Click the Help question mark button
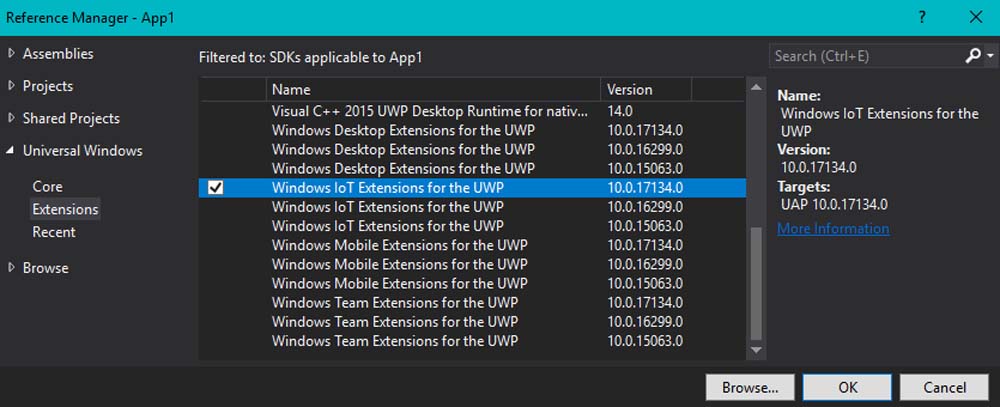1000x407 pixels. 922,17
